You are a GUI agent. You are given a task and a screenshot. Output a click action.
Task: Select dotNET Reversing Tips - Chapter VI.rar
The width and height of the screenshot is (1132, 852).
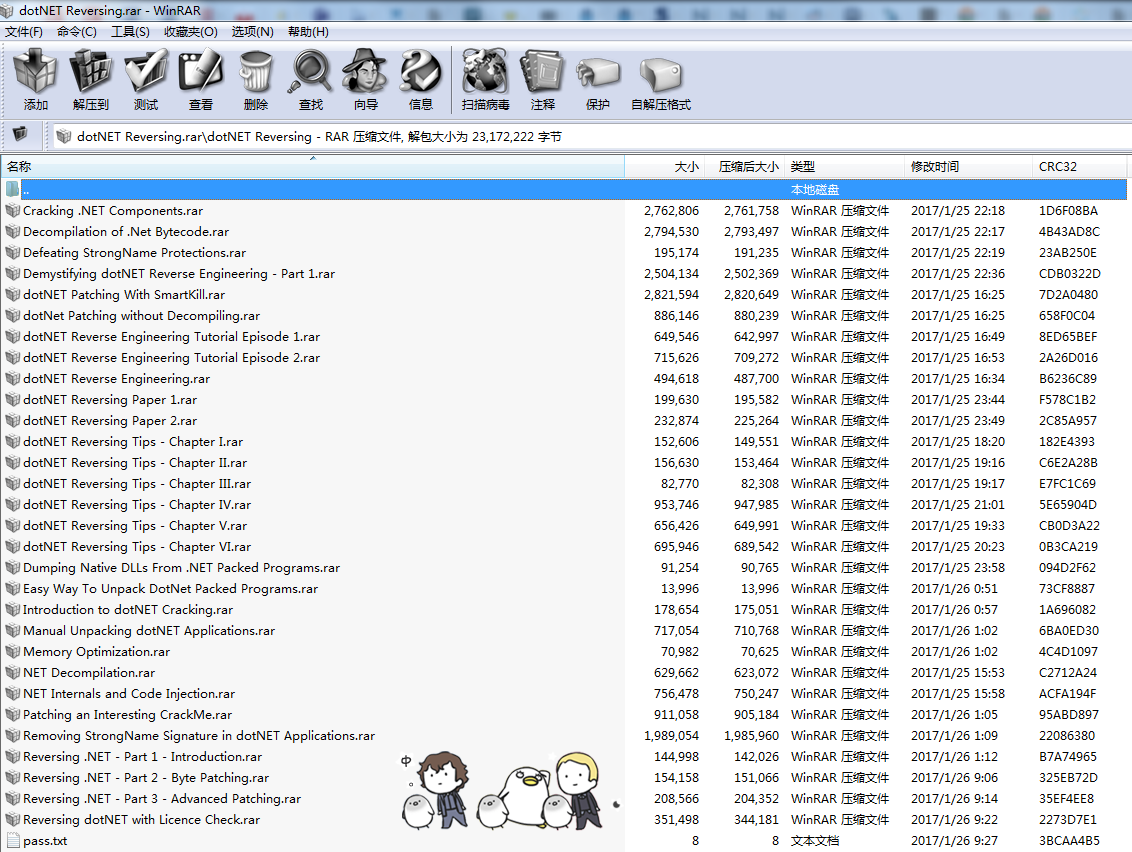click(x=137, y=547)
